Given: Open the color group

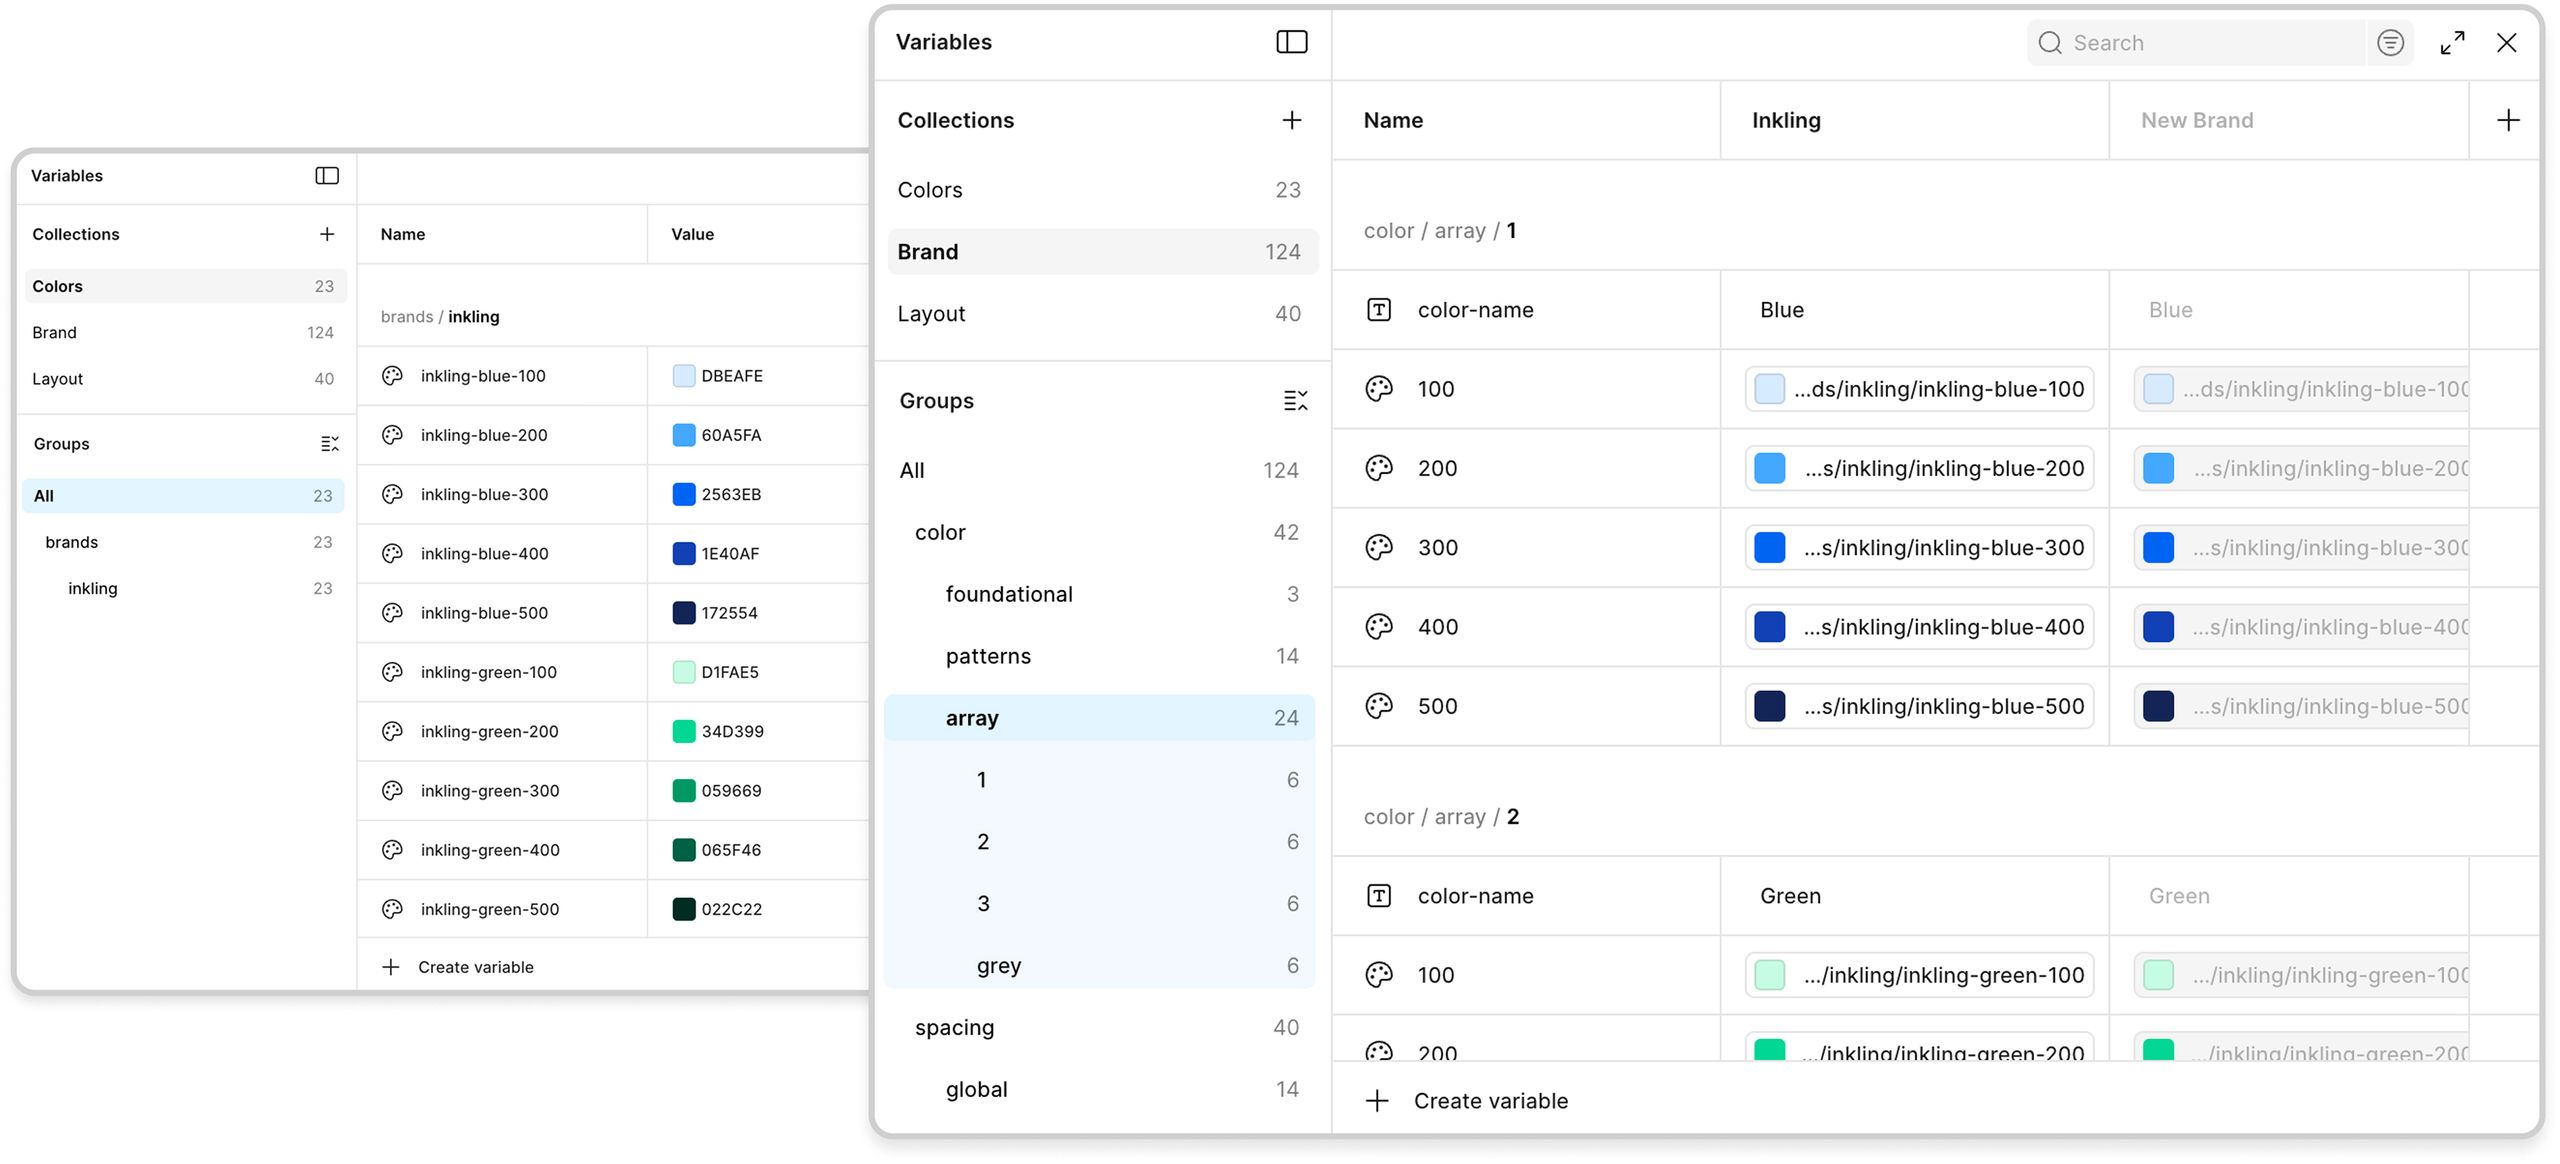Looking at the screenshot, I should [1100, 533].
